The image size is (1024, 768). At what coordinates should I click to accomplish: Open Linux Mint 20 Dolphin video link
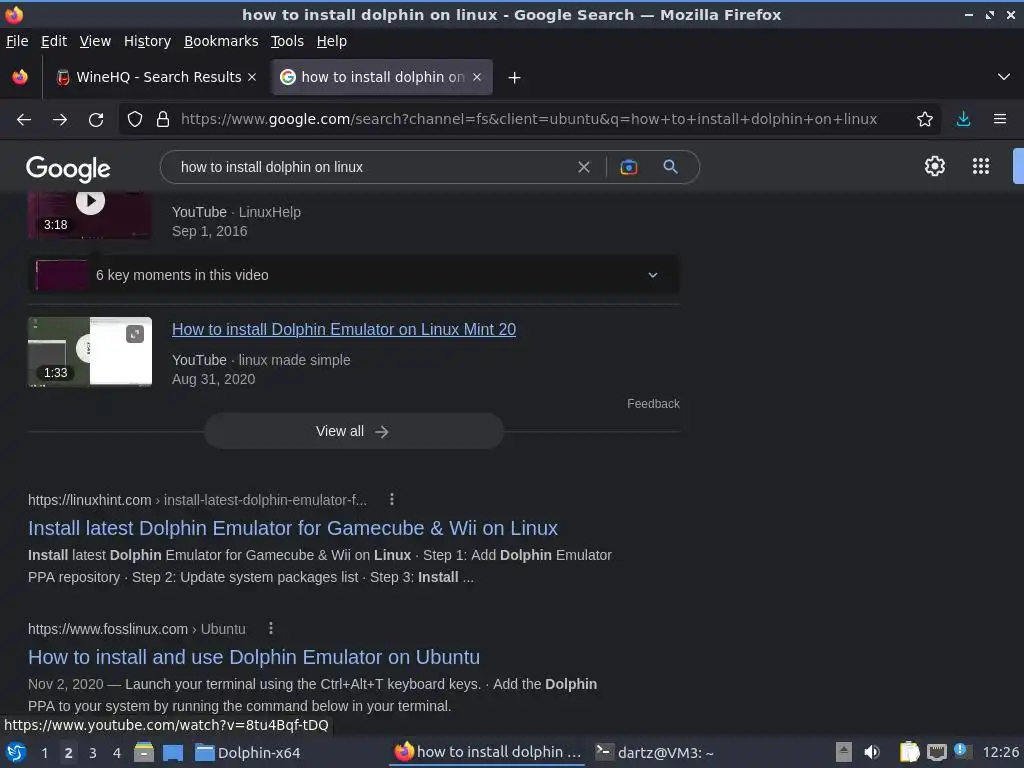(x=344, y=329)
